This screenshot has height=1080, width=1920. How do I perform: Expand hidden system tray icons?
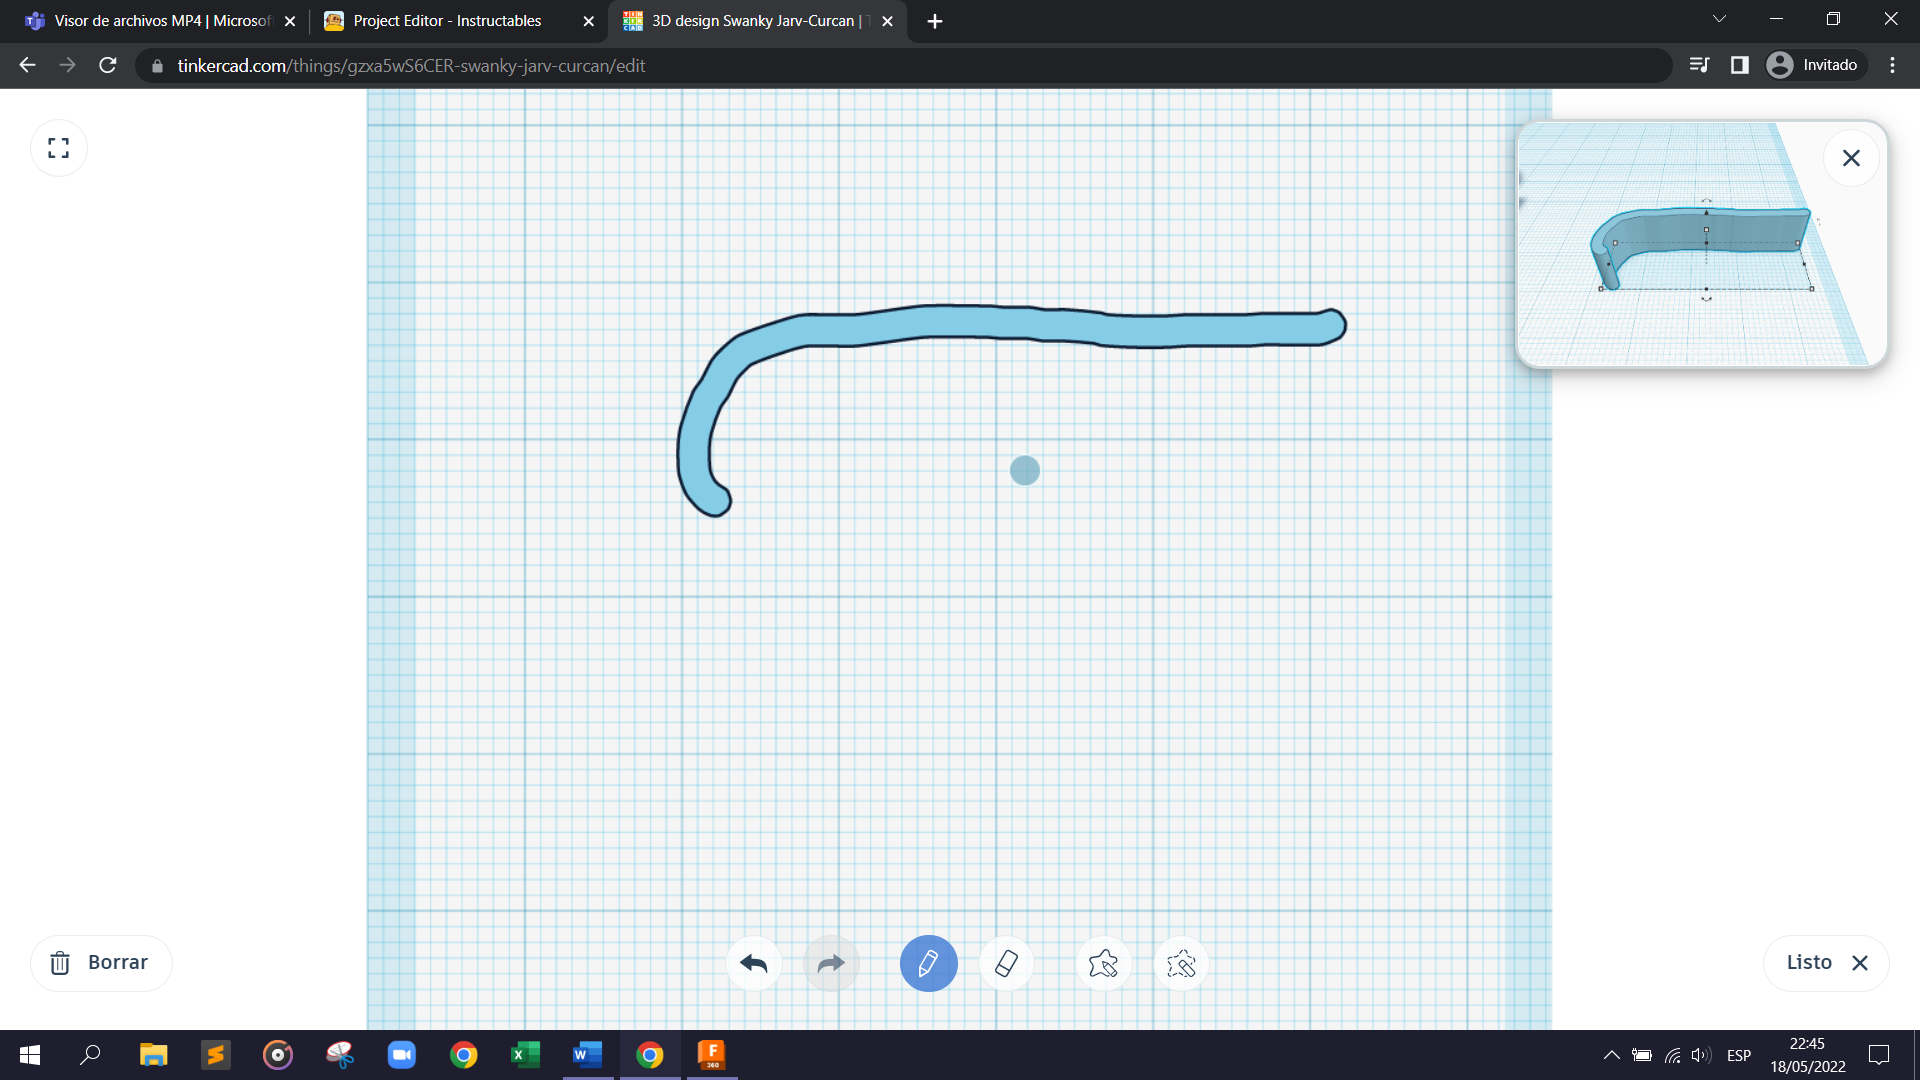(x=1611, y=1055)
